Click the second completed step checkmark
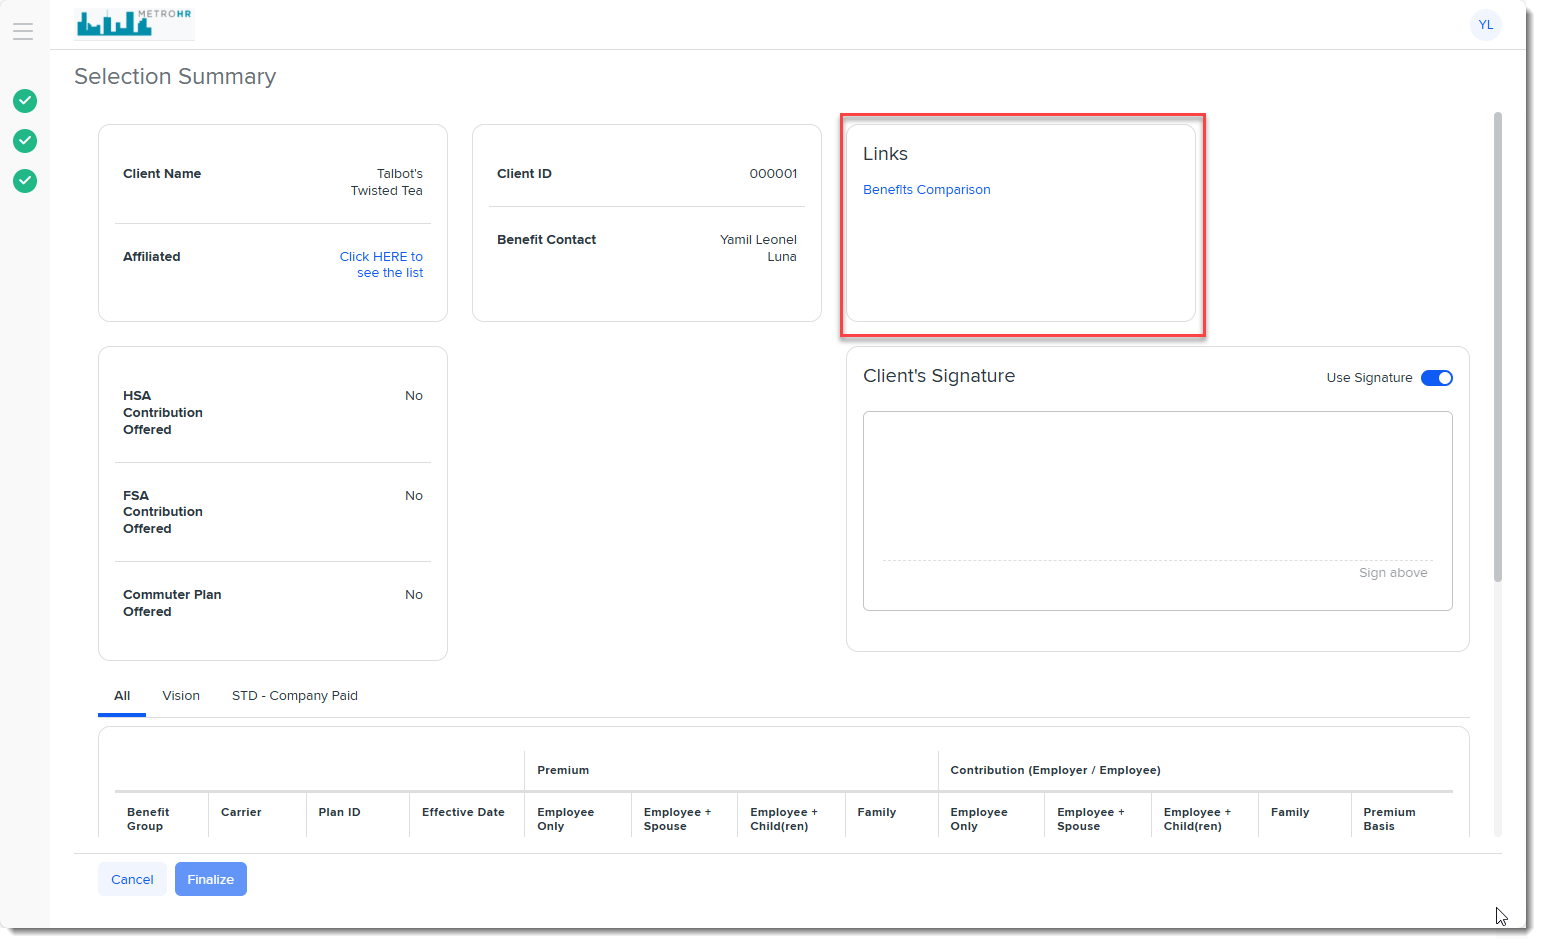 pos(25,141)
